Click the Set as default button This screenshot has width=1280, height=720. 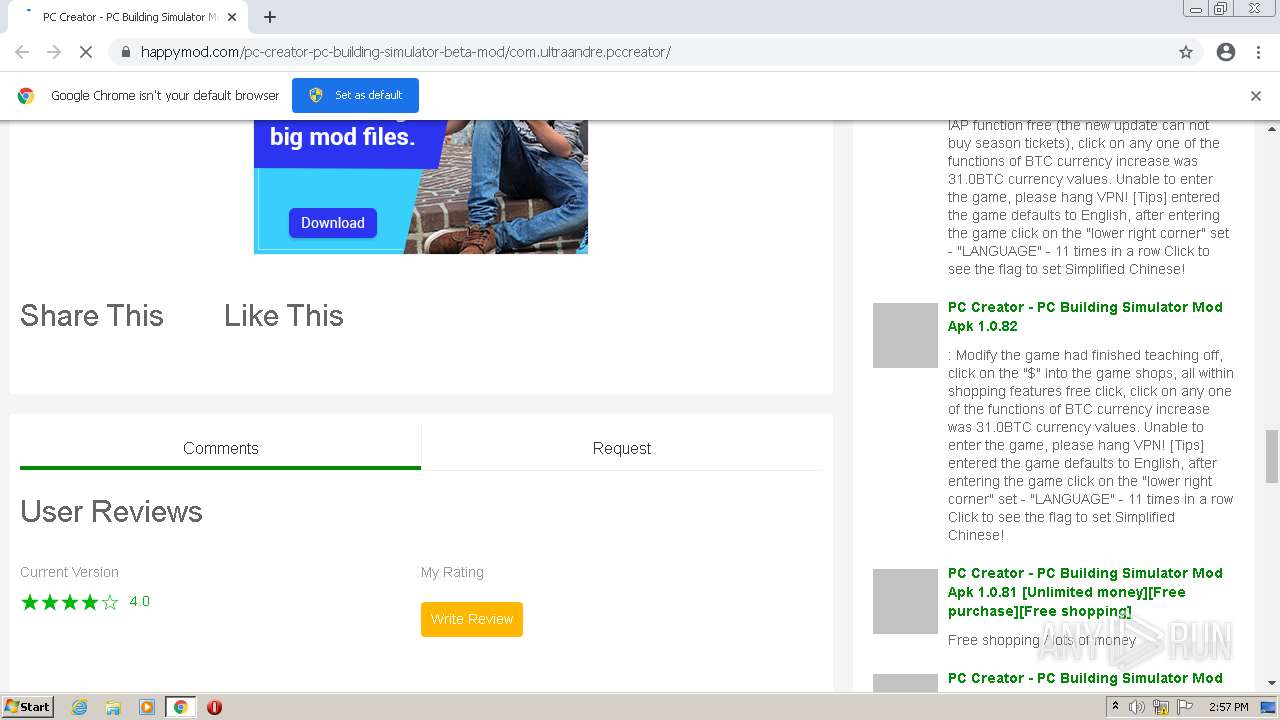pyautogui.click(x=355, y=95)
